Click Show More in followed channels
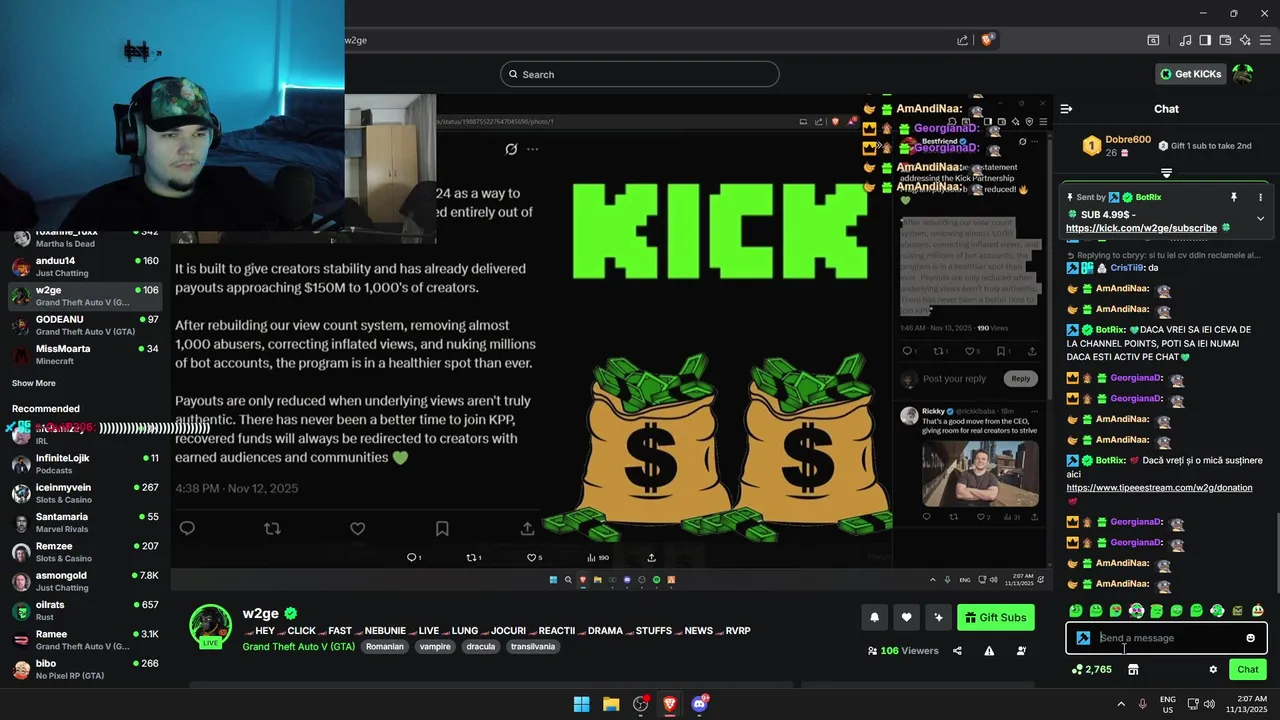This screenshot has width=1280, height=720. coord(34,383)
